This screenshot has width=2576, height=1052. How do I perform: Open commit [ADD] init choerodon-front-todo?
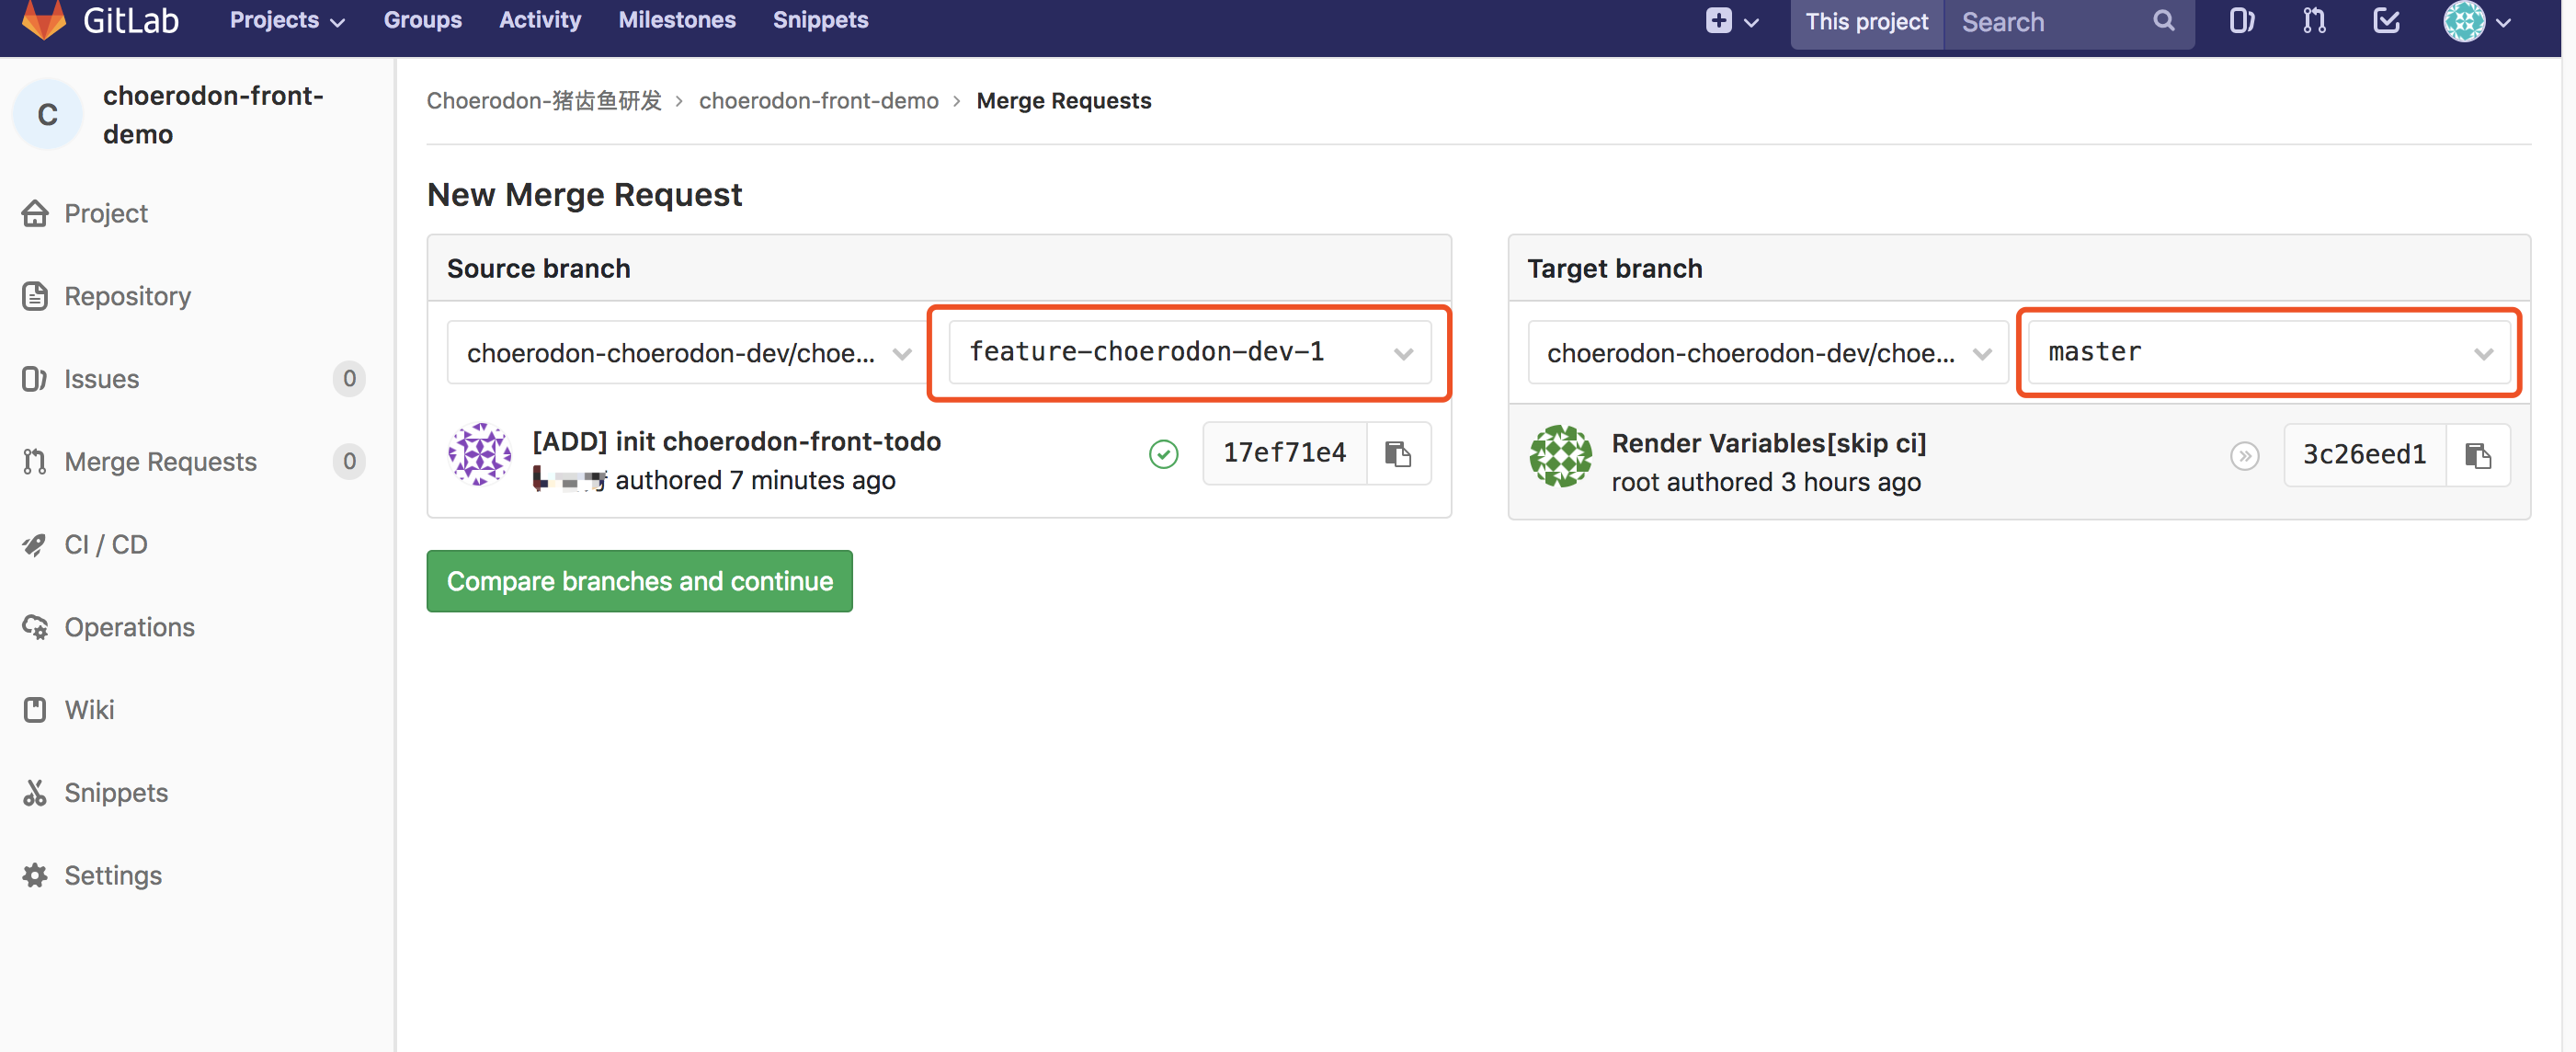click(x=736, y=441)
